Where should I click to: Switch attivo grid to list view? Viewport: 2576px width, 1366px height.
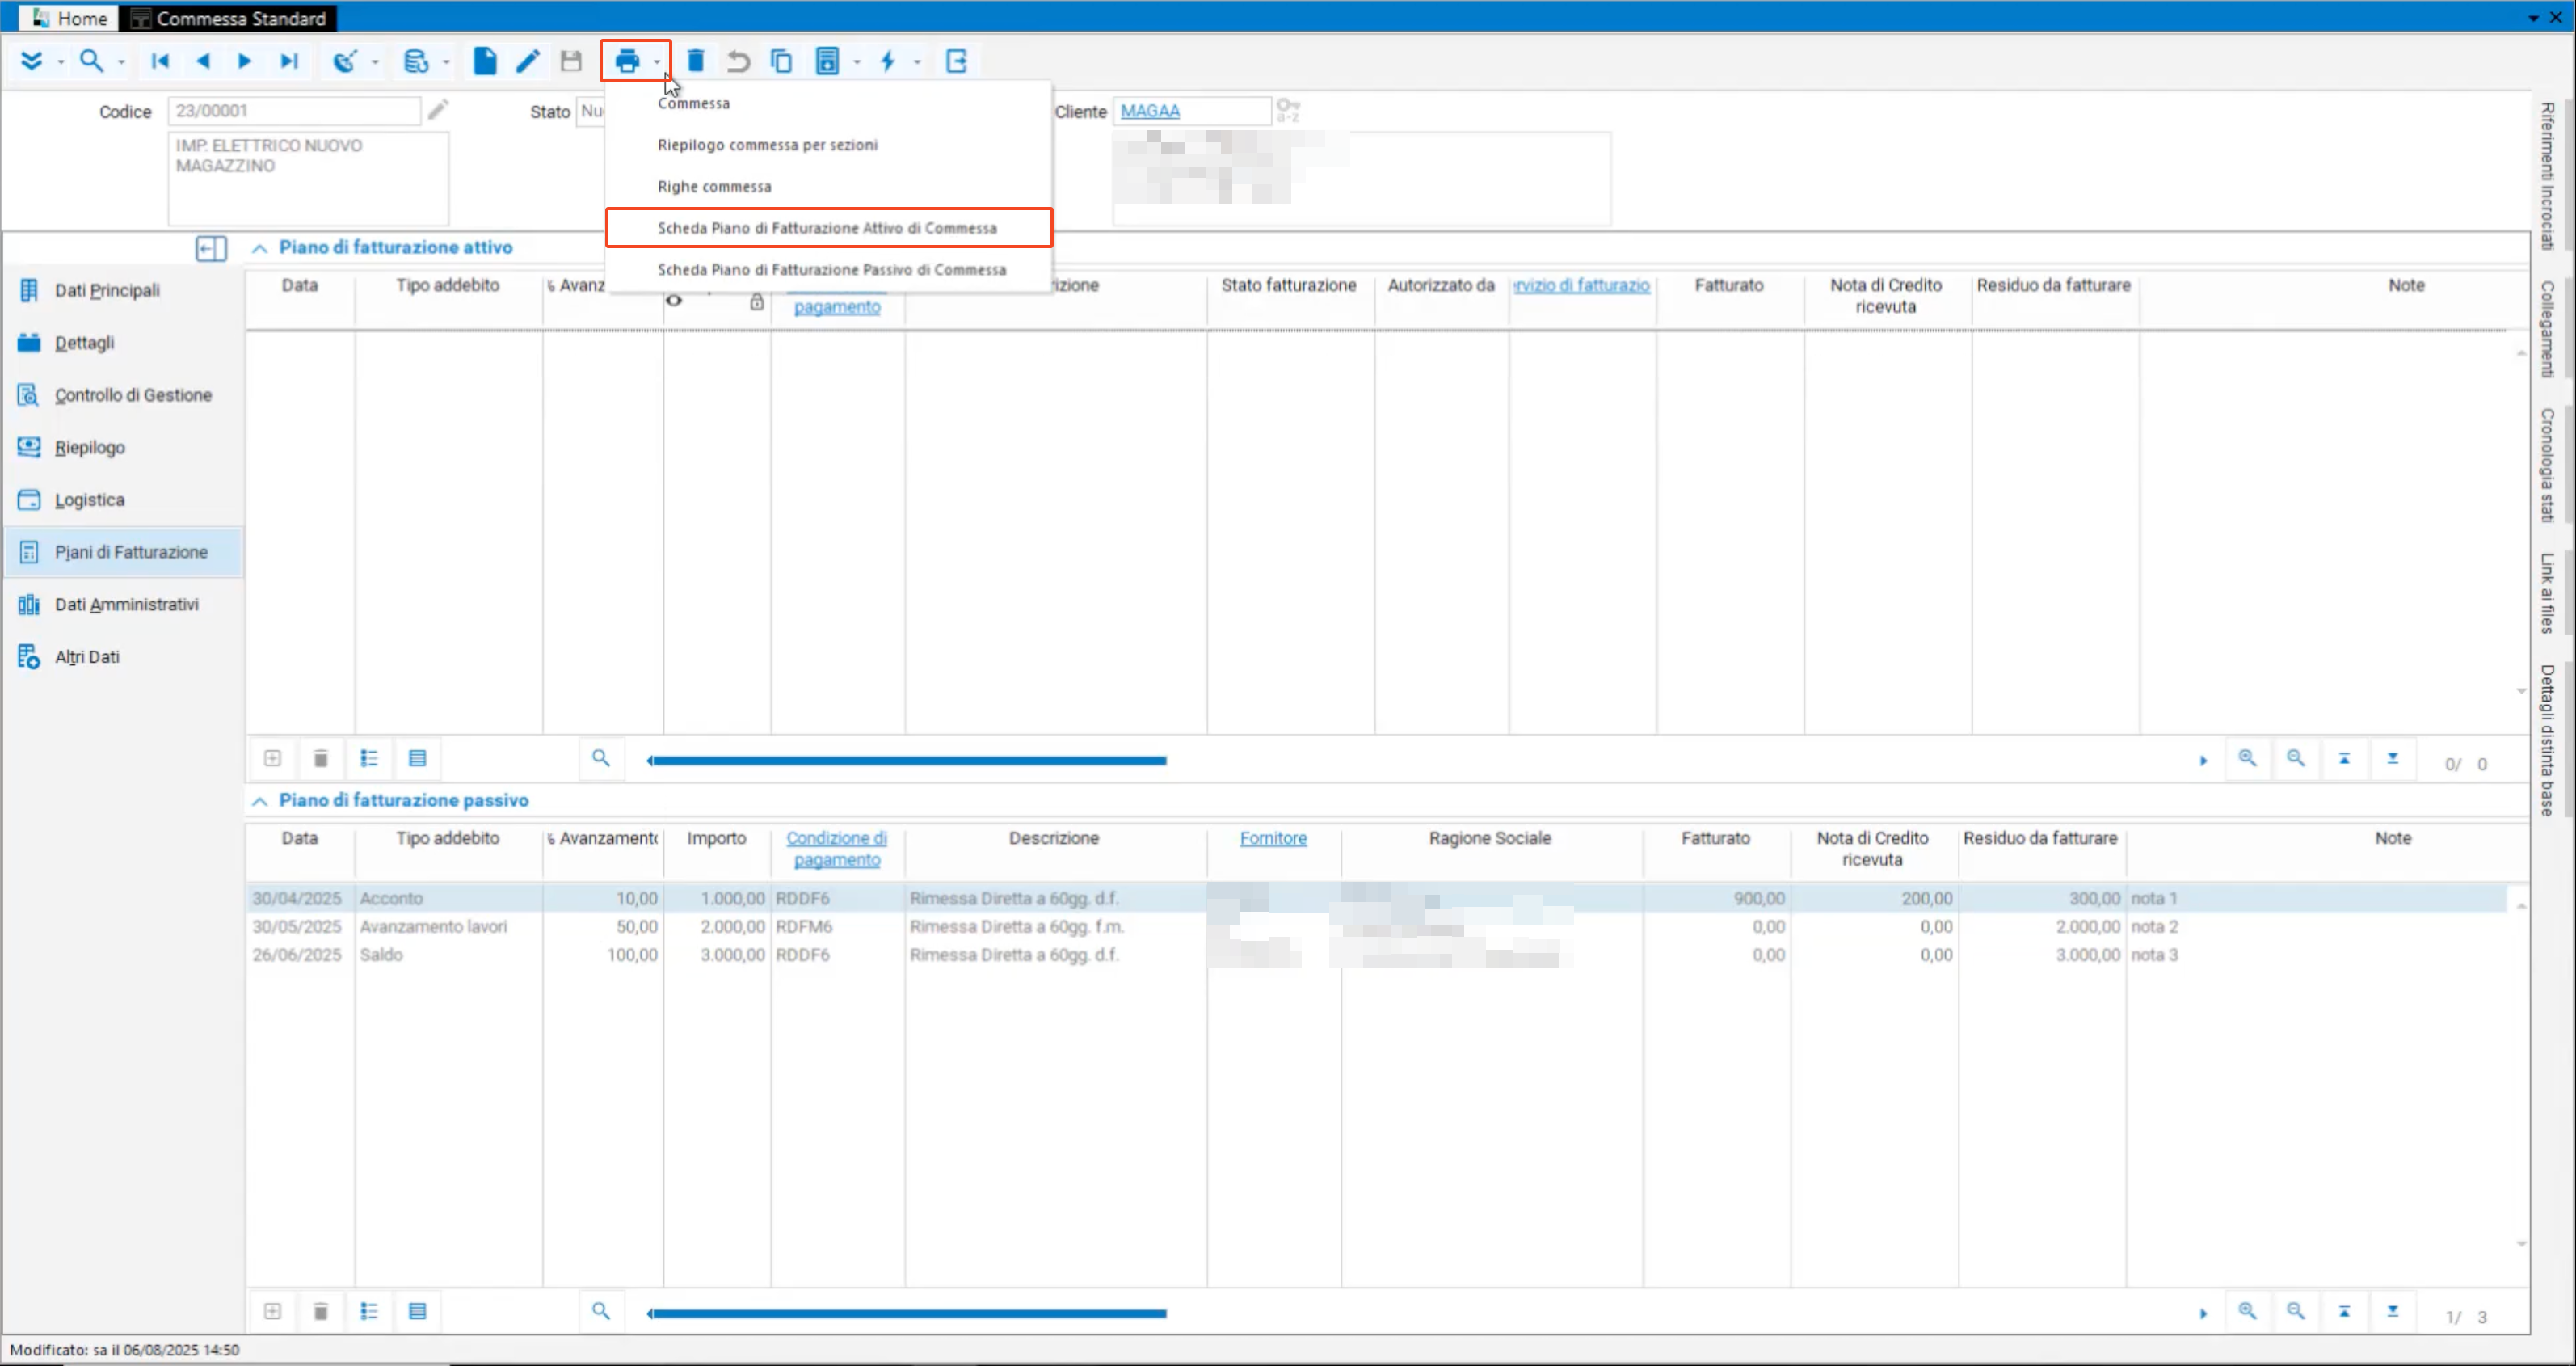pyautogui.click(x=369, y=759)
